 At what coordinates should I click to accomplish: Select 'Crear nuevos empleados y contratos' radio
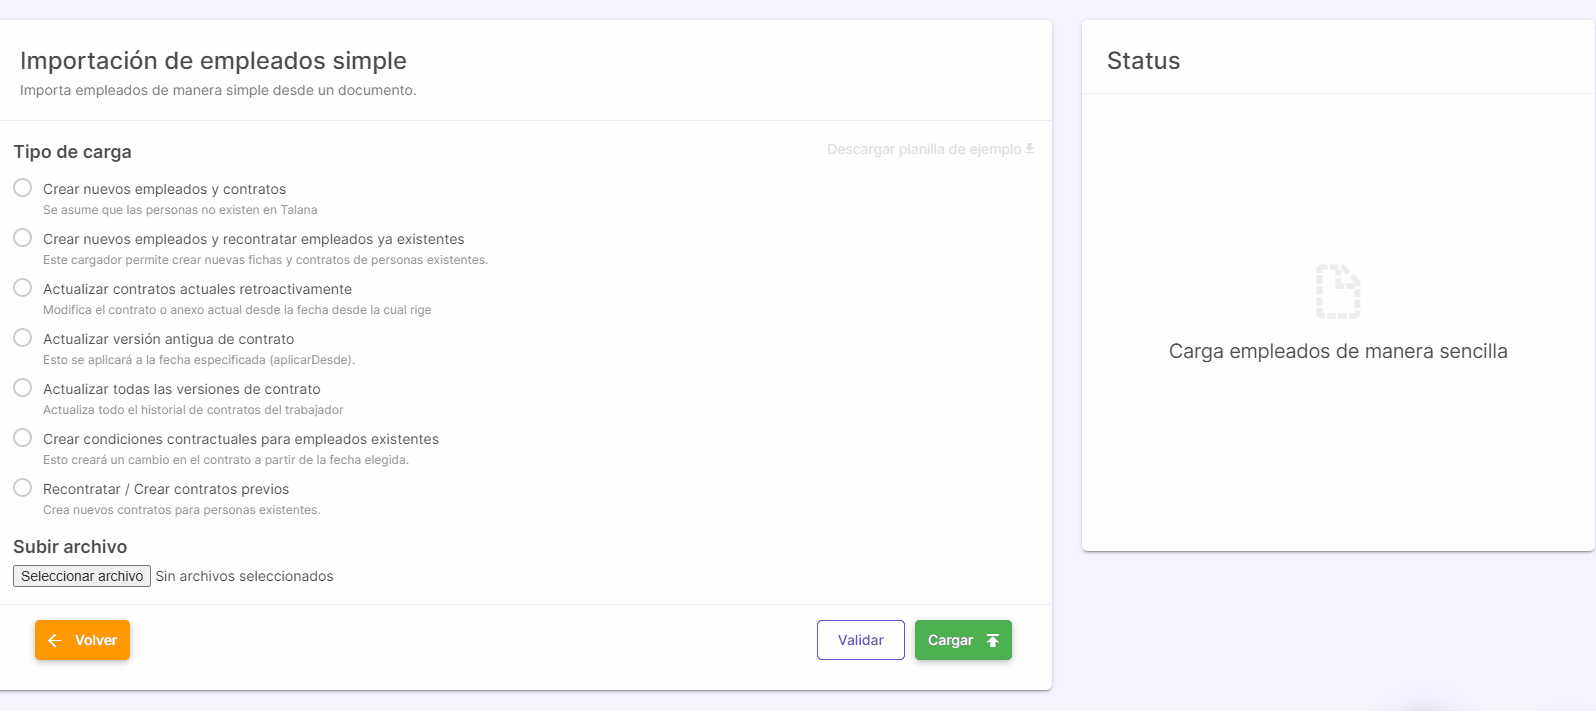click(x=23, y=188)
